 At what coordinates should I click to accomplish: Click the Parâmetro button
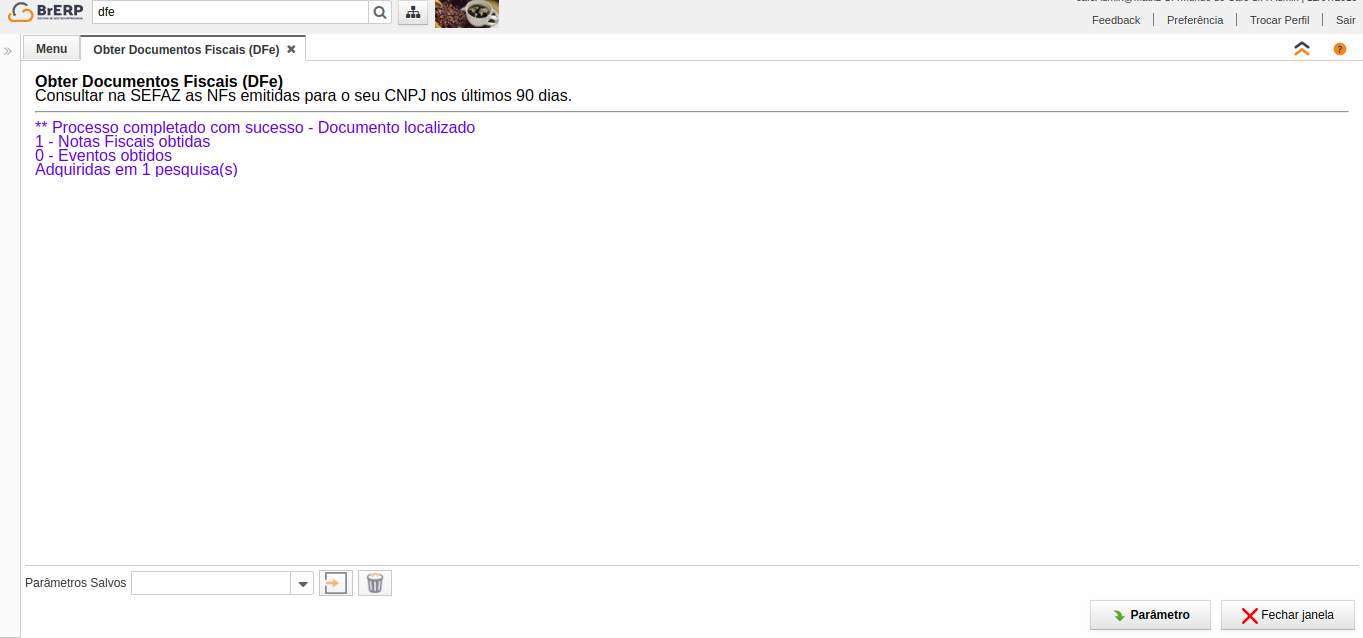pyautogui.click(x=1150, y=615)
